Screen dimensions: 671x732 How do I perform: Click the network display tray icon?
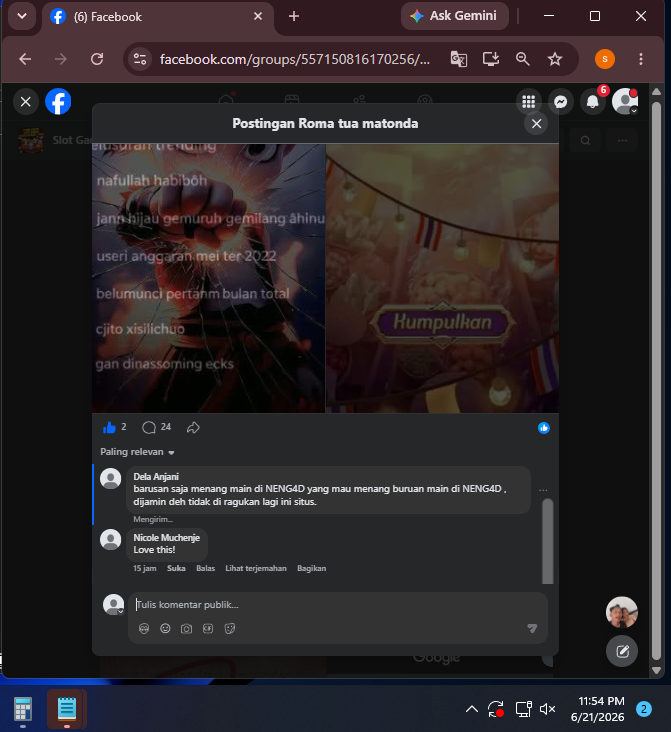point(523,709)
